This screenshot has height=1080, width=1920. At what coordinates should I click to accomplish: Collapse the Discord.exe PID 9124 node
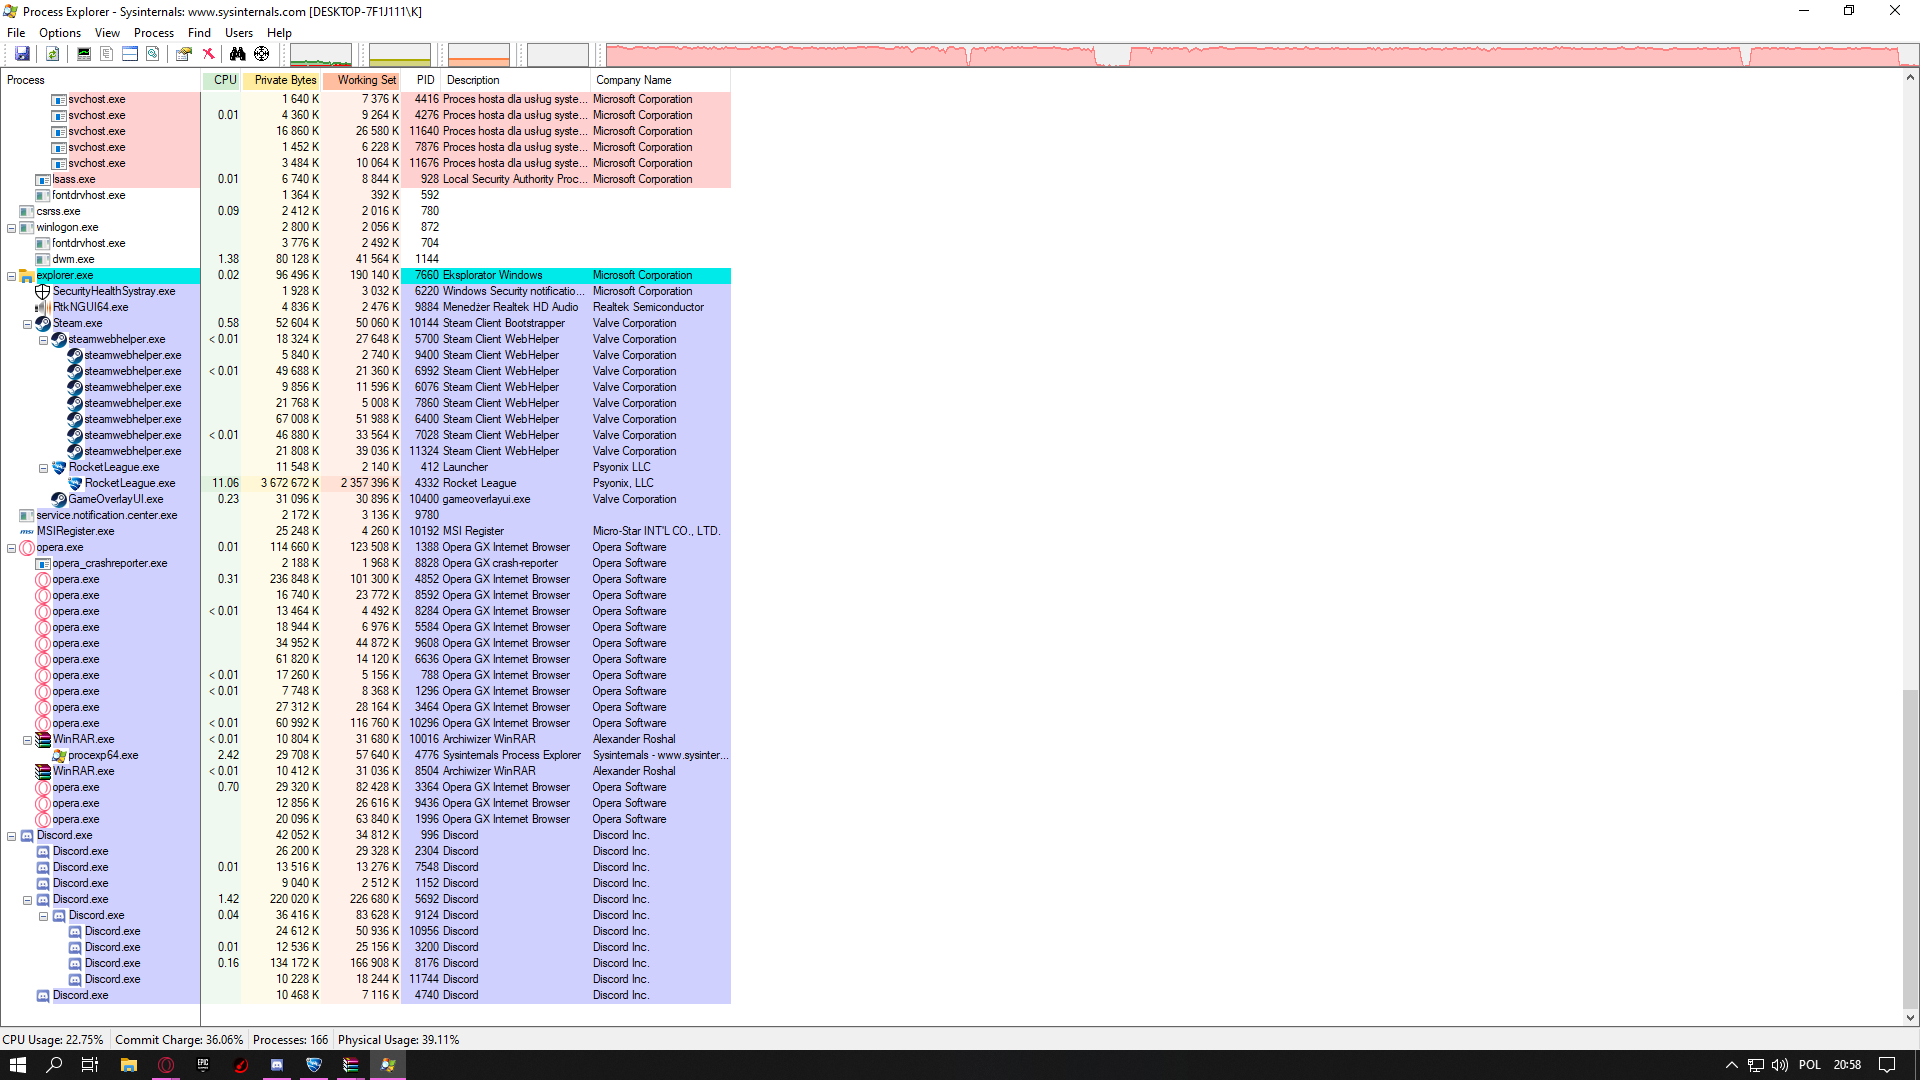pyautogui.click(x=44, y=916)
